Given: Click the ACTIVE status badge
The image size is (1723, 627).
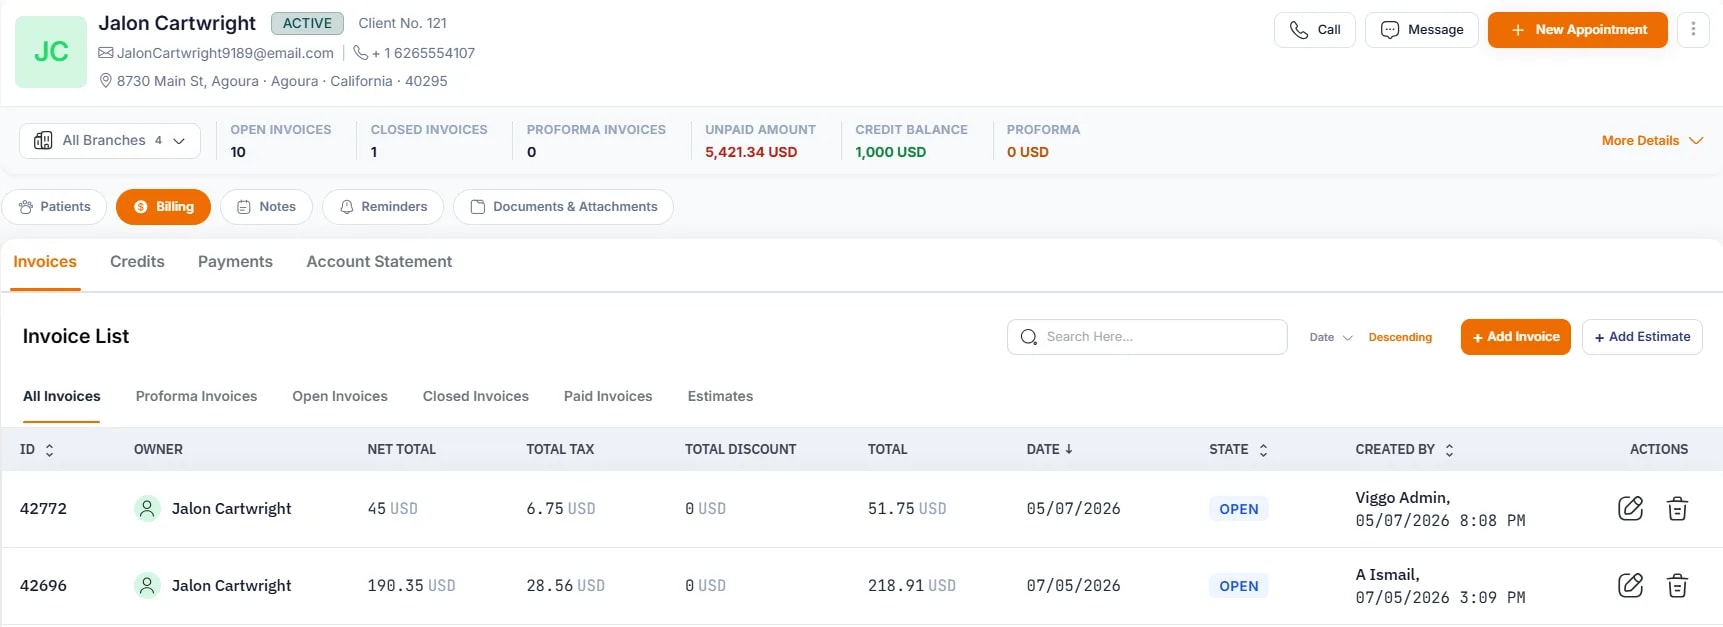Looking at the screenshot, I should point(307,23).
